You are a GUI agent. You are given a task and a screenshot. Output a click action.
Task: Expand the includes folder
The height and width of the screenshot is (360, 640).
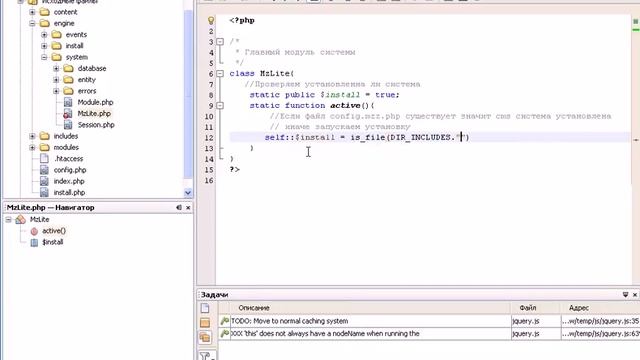(32, 136)
